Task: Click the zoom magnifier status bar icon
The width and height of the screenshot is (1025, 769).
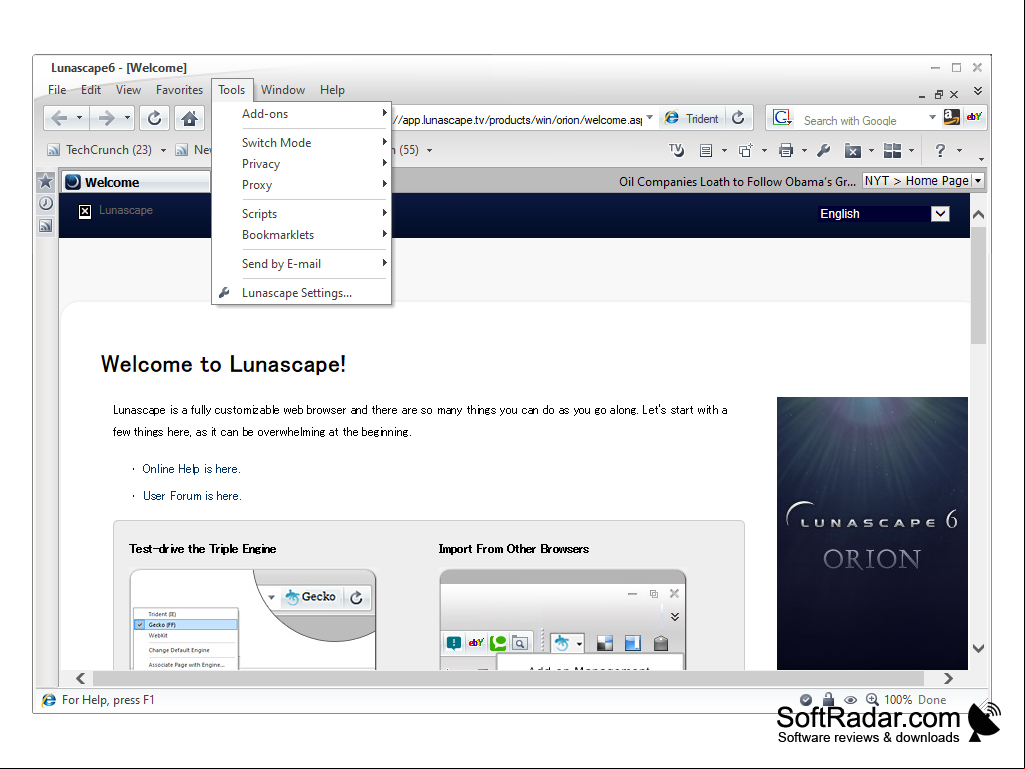Action: coord(872,699)
